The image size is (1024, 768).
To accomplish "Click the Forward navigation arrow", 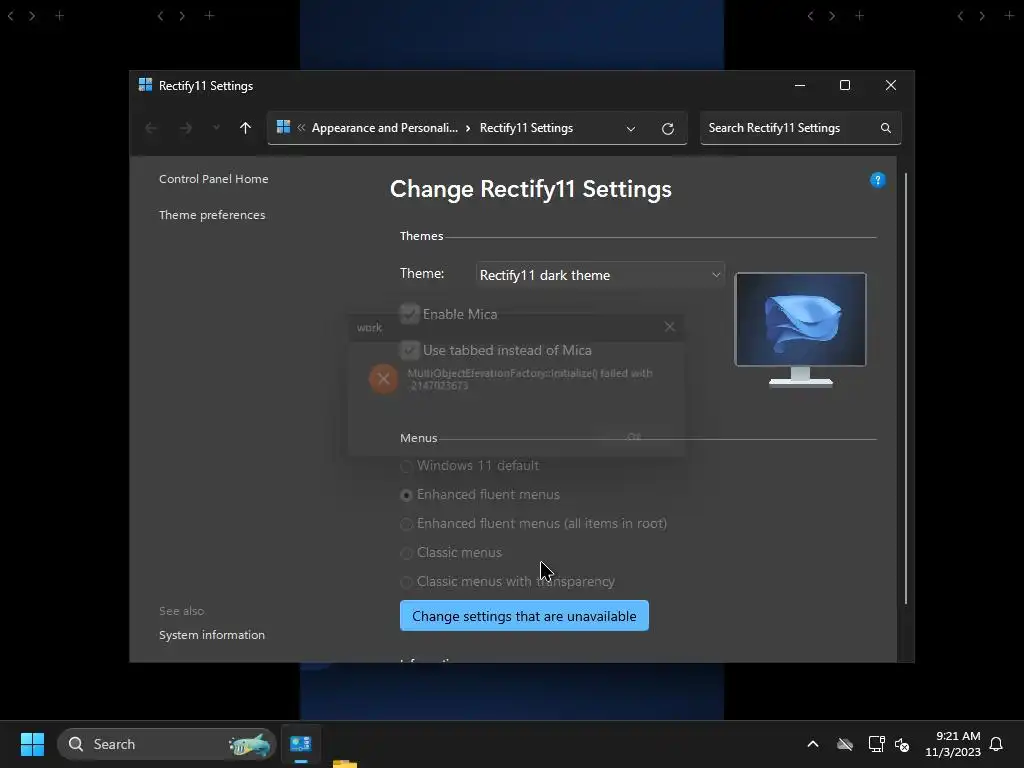I will pyautogui.click(x=186, y=128).
